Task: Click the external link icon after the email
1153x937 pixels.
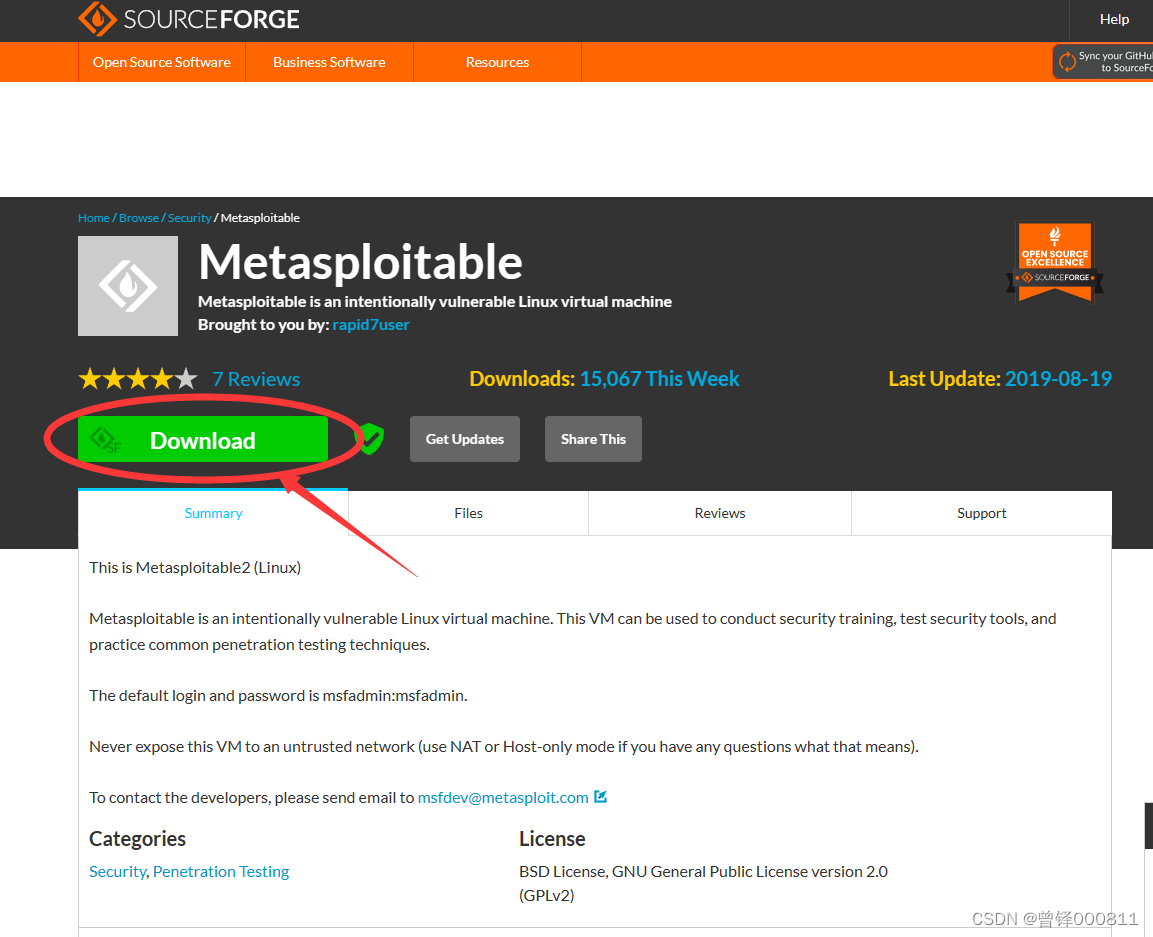Action: click(601, 797)
